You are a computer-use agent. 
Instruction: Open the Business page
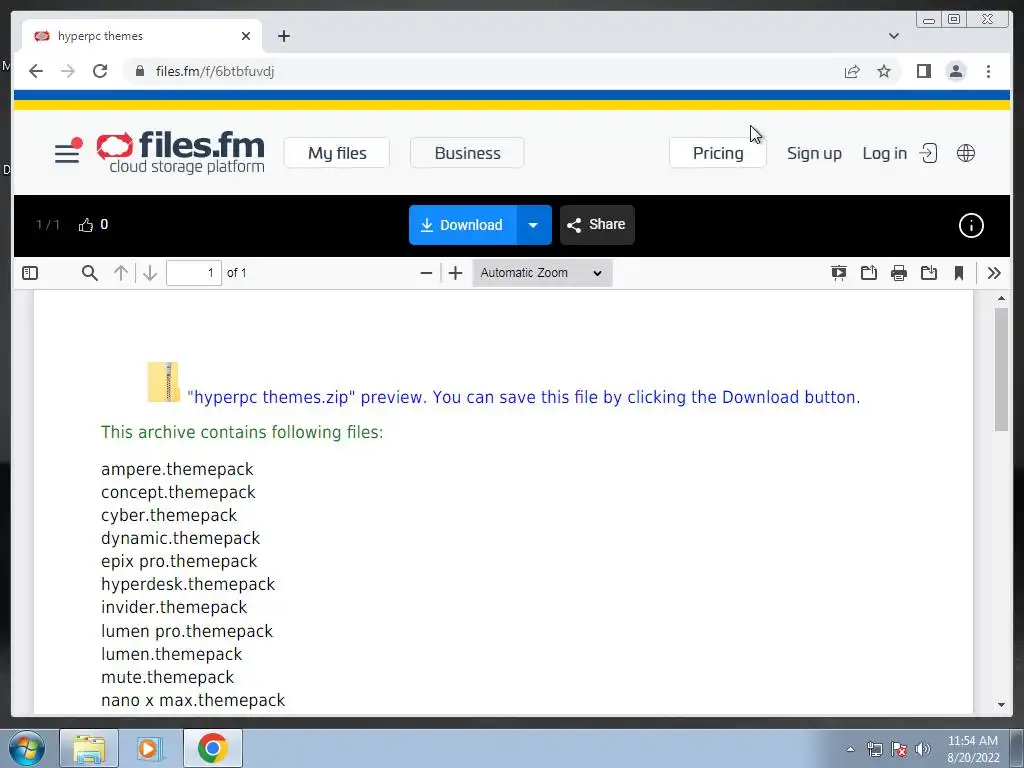(467, 153)
